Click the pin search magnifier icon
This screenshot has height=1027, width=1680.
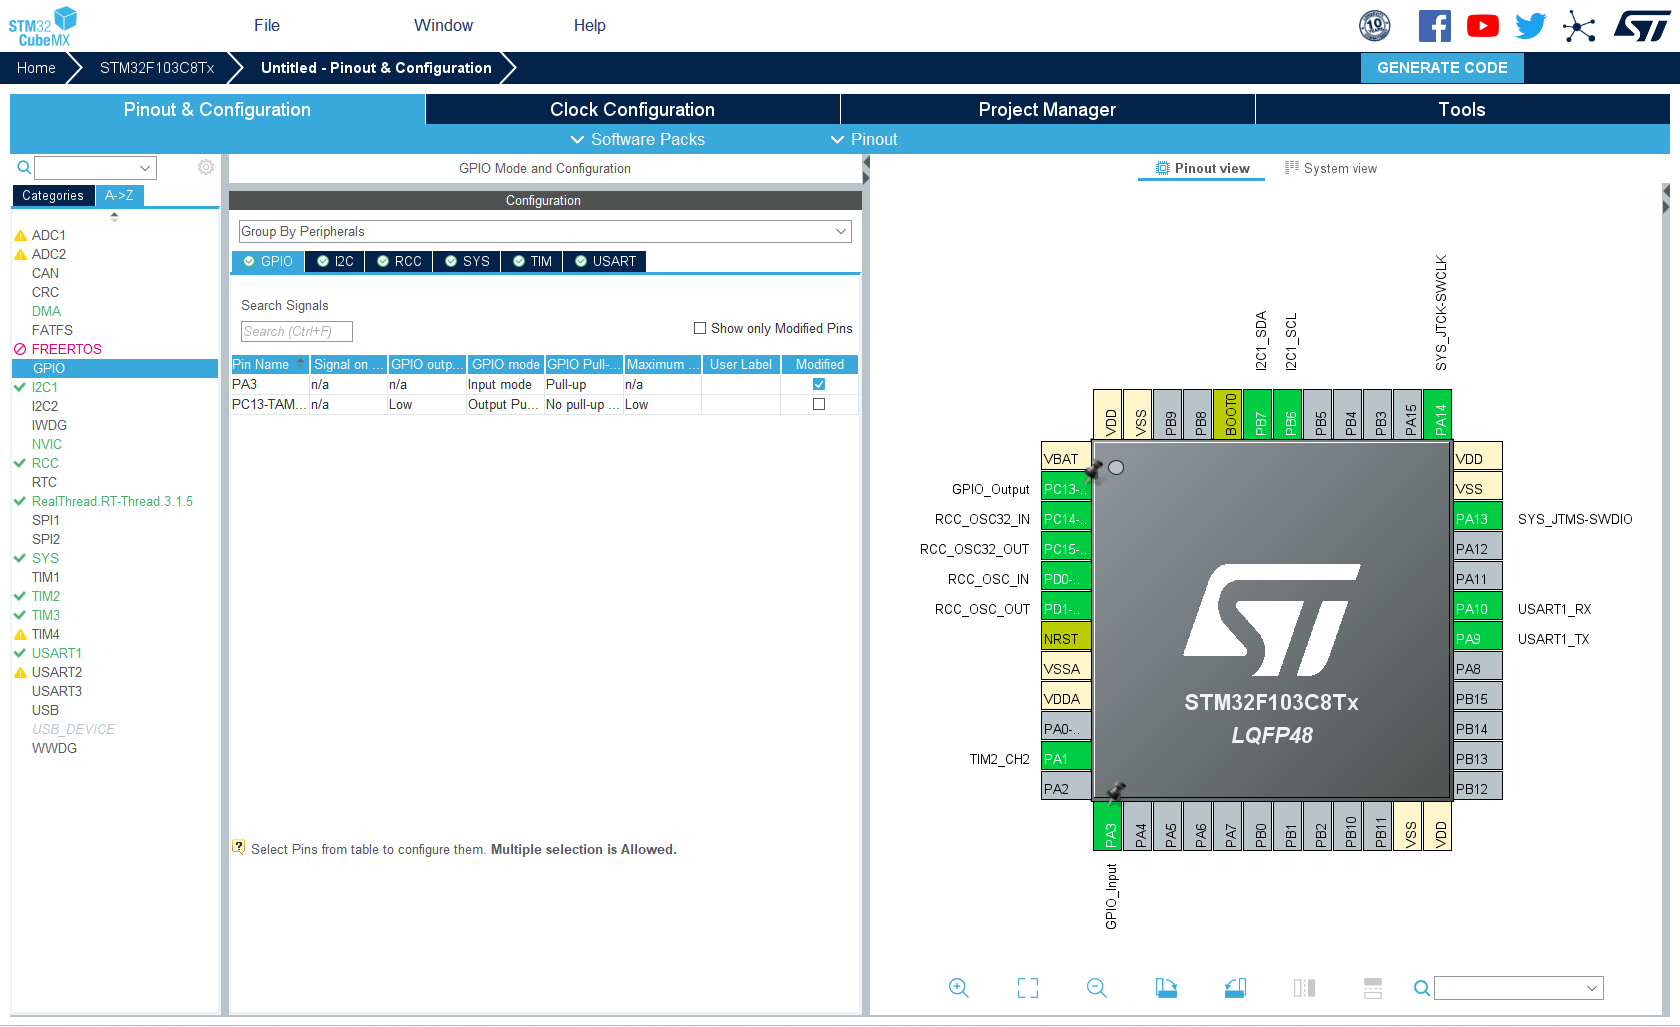1421,988
